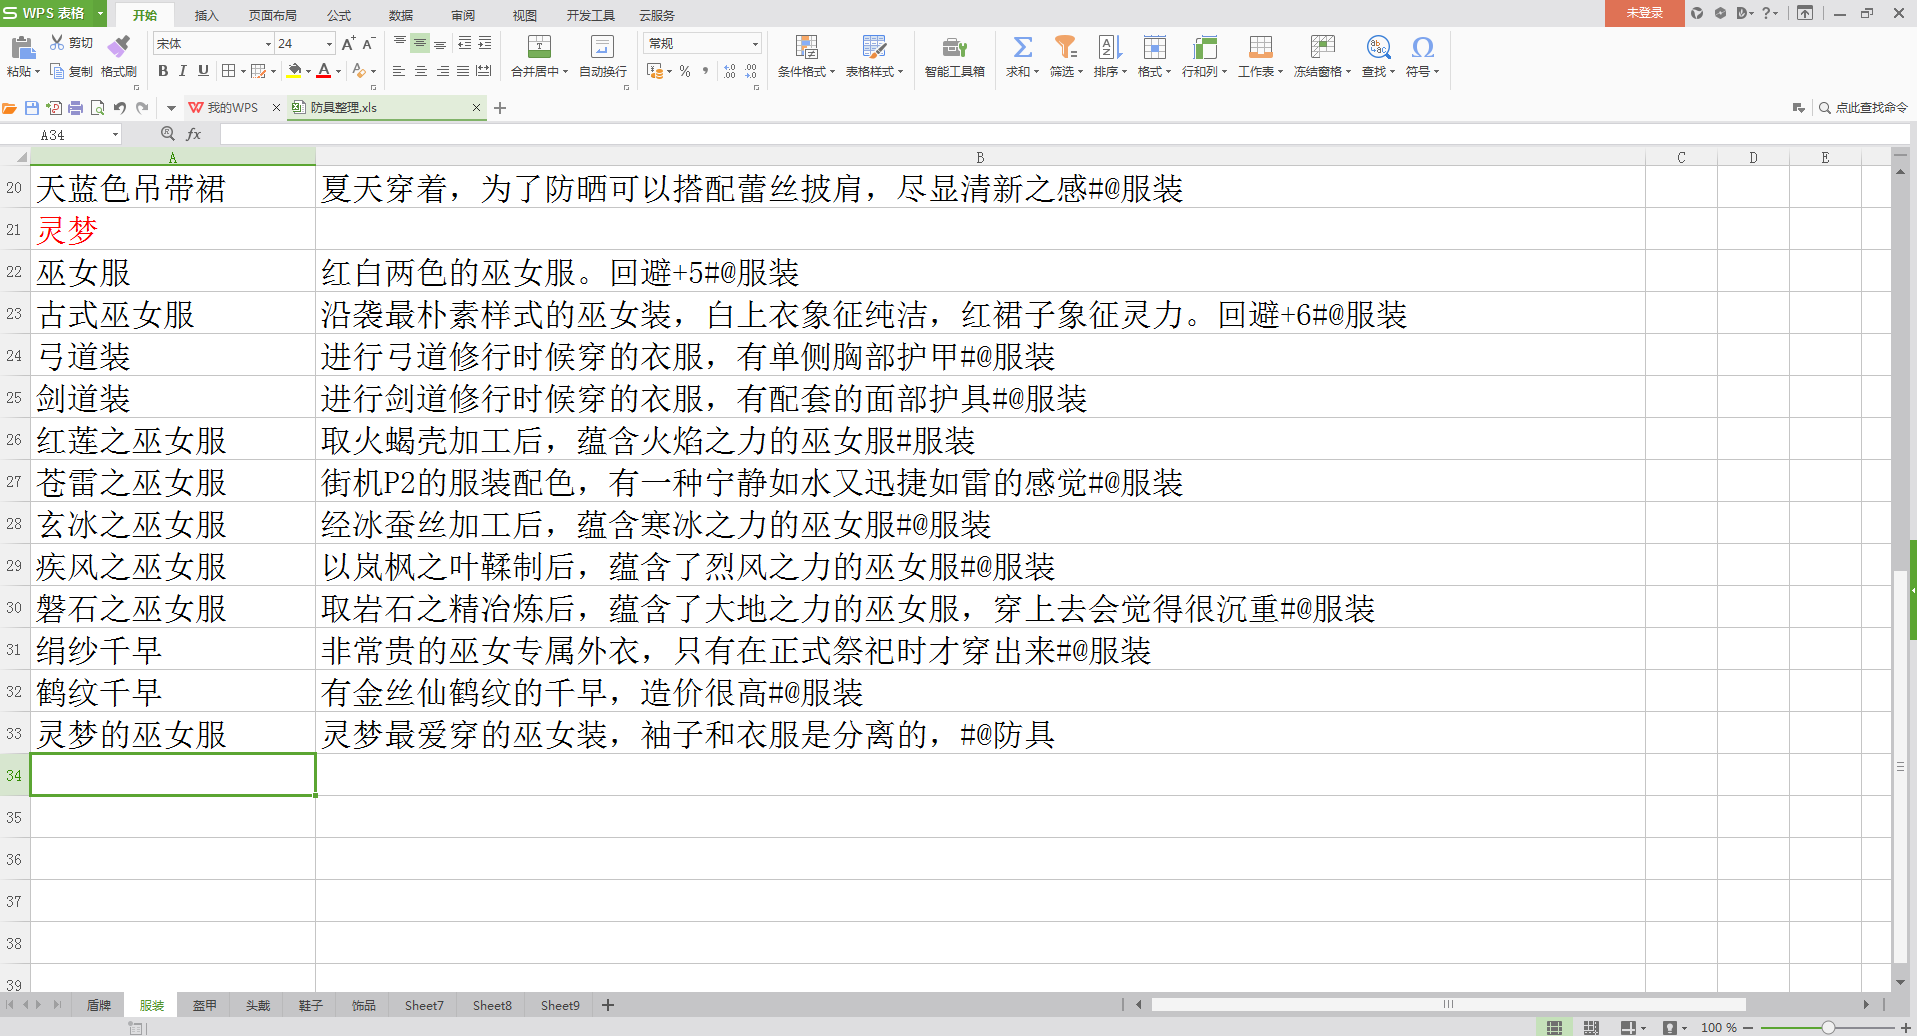Select cell containing 红莲之巫女服

[x=173, y=440]
